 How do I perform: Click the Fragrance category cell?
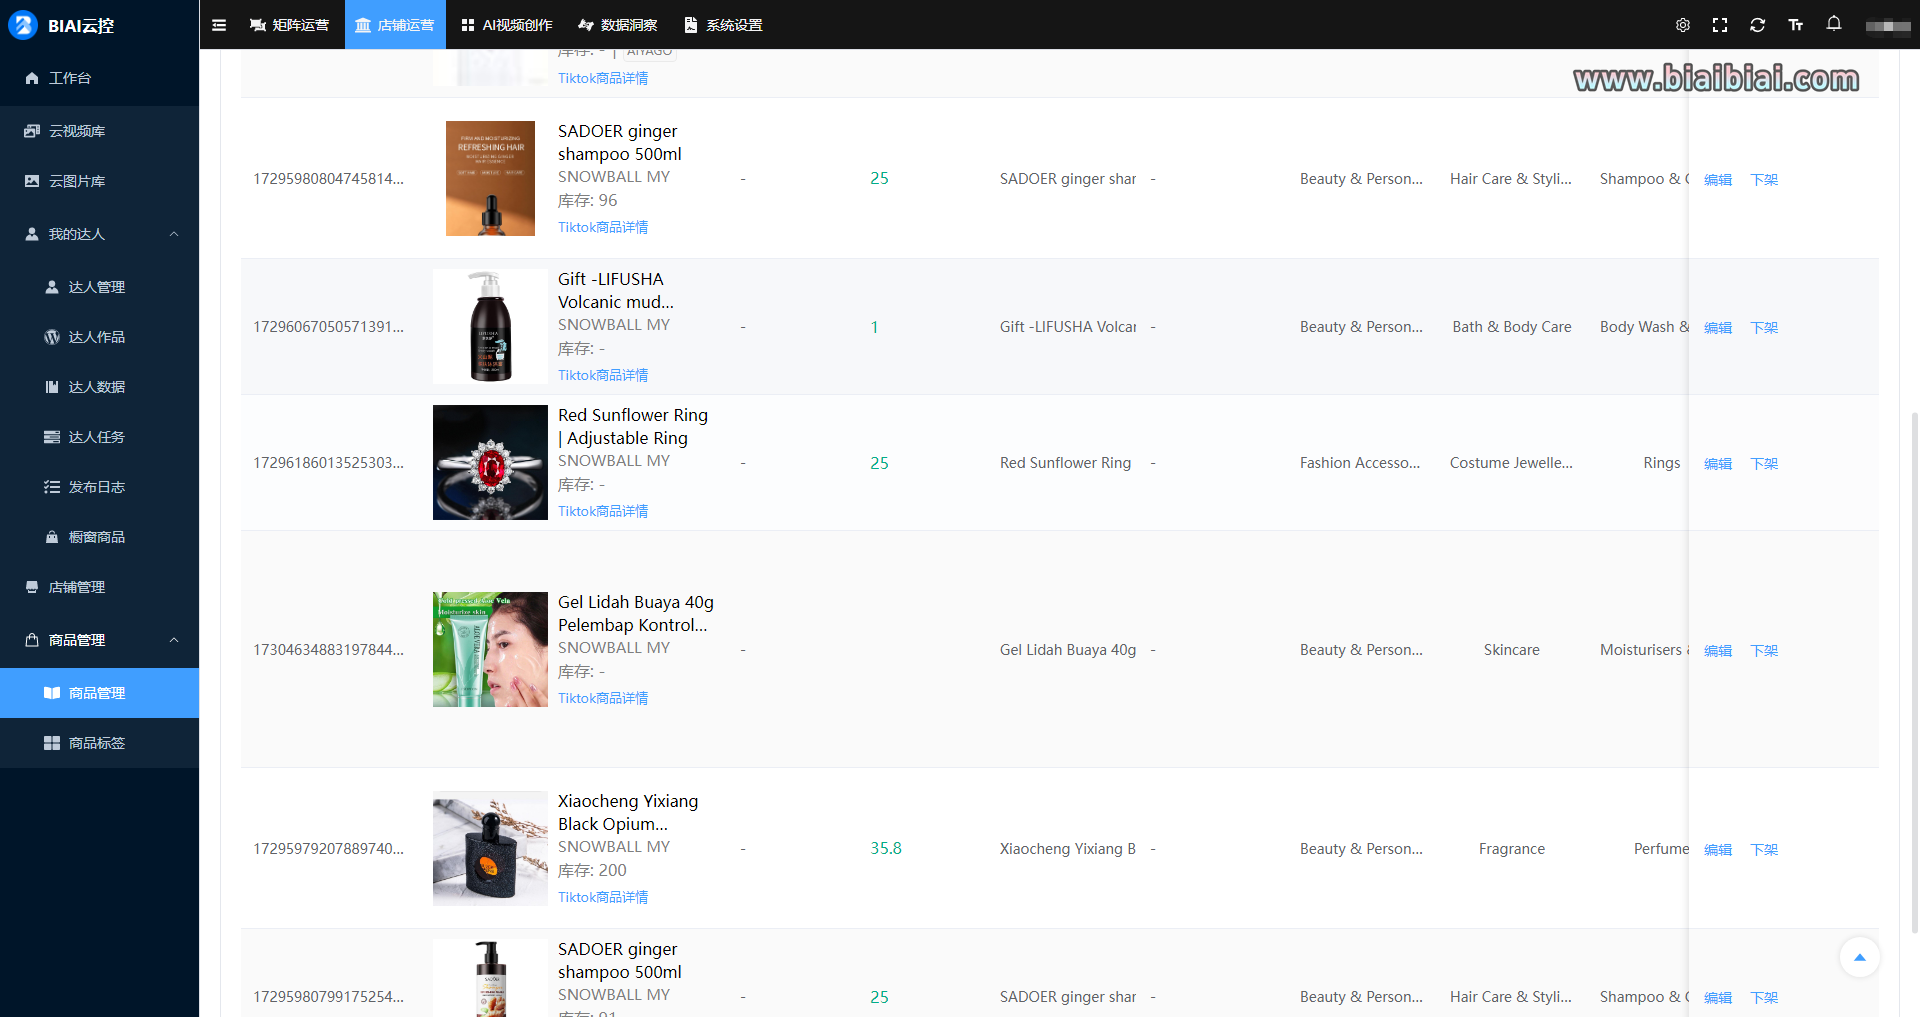pos(1512,849)
